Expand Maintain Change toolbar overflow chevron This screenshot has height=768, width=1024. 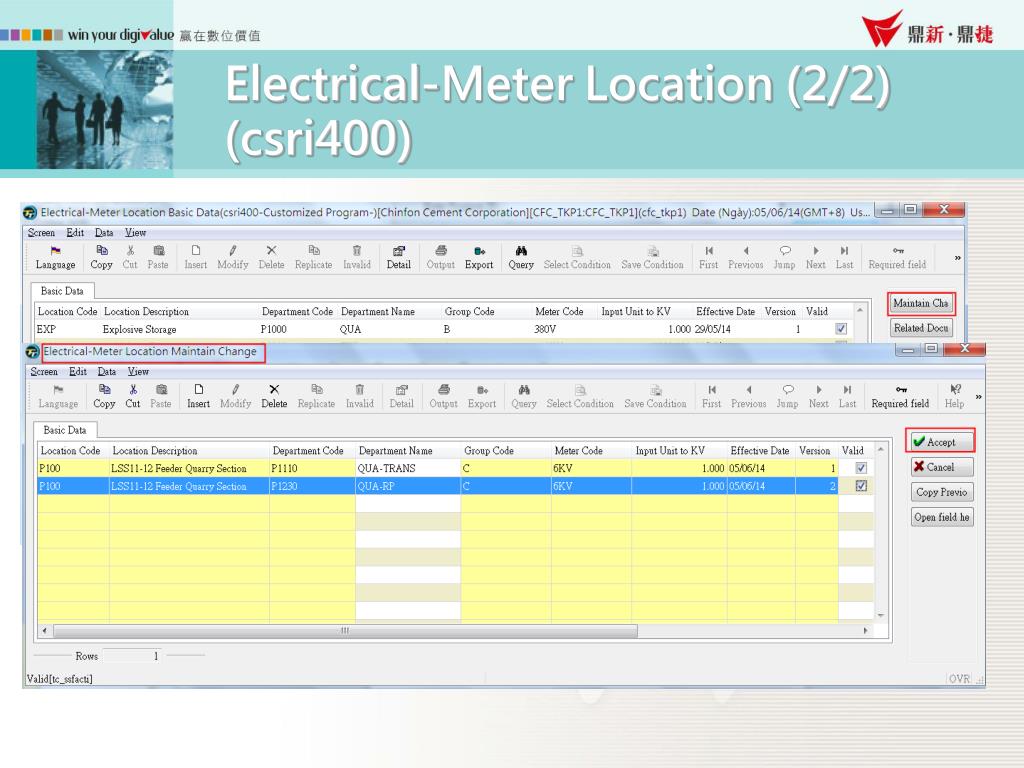pyautogui.click(x=978, y=396)
